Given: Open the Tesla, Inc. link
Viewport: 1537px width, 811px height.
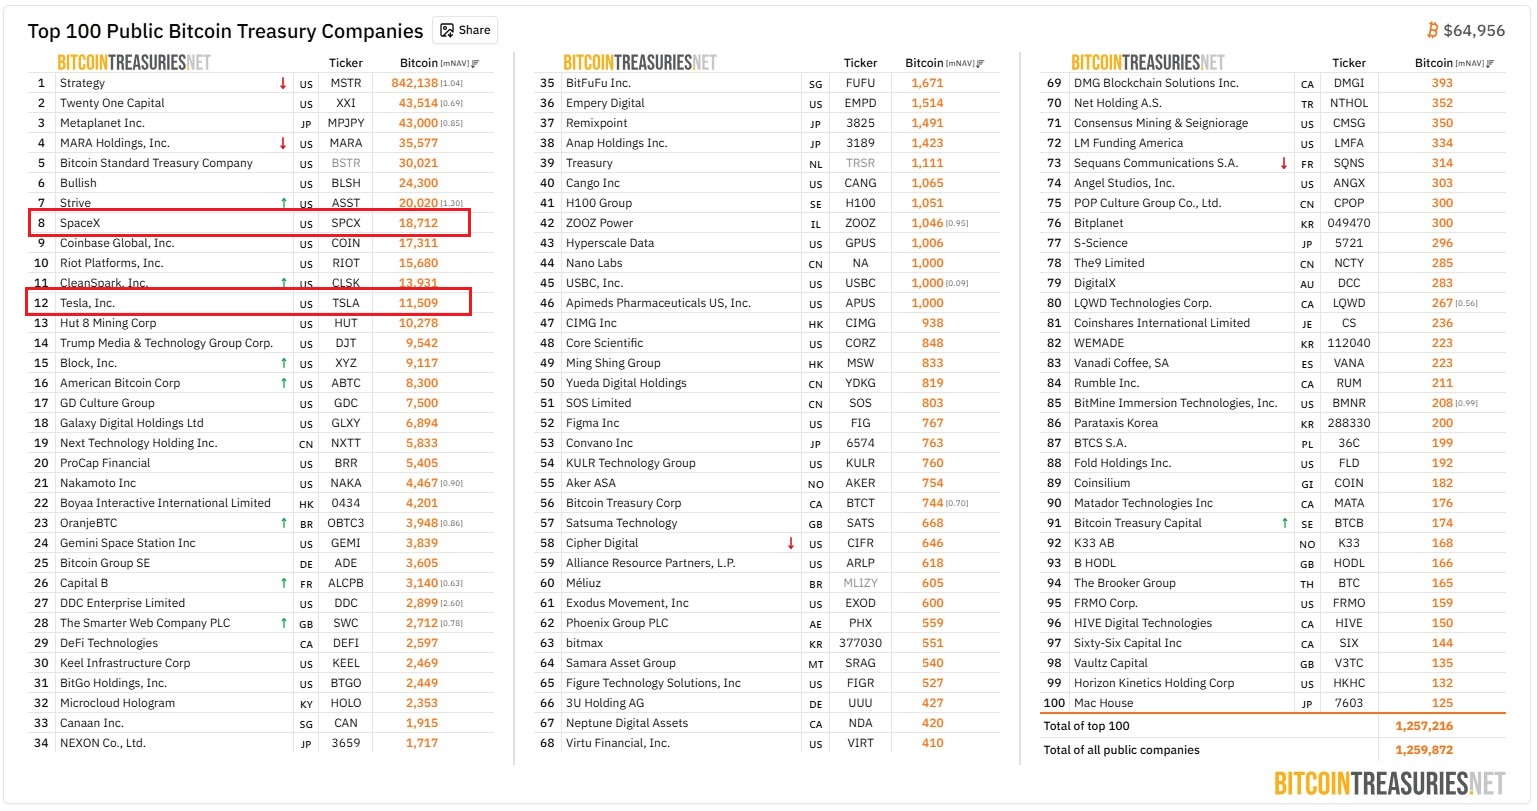Looking at the screenshot, I should coord(87,303).
